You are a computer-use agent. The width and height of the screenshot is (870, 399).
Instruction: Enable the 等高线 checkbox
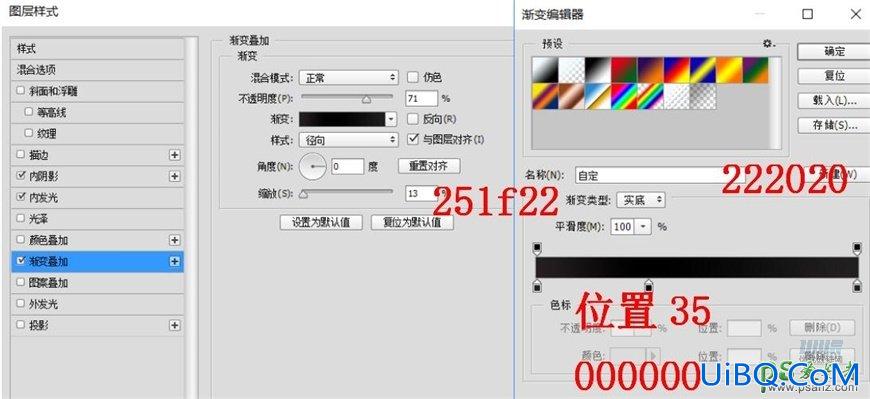29,112
